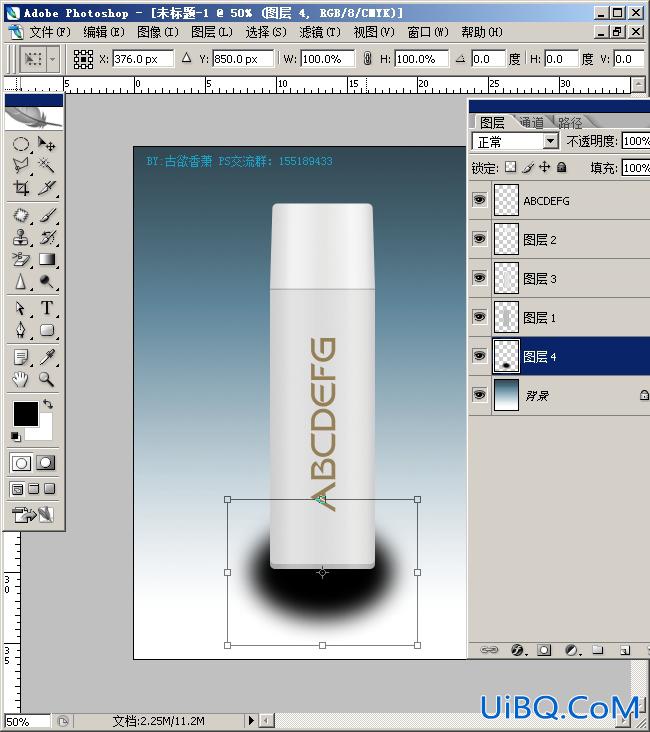Image resolution: width=650 pixels, height=732 pixels.
Task: Select the Type tool
Action: coord(46,308)
